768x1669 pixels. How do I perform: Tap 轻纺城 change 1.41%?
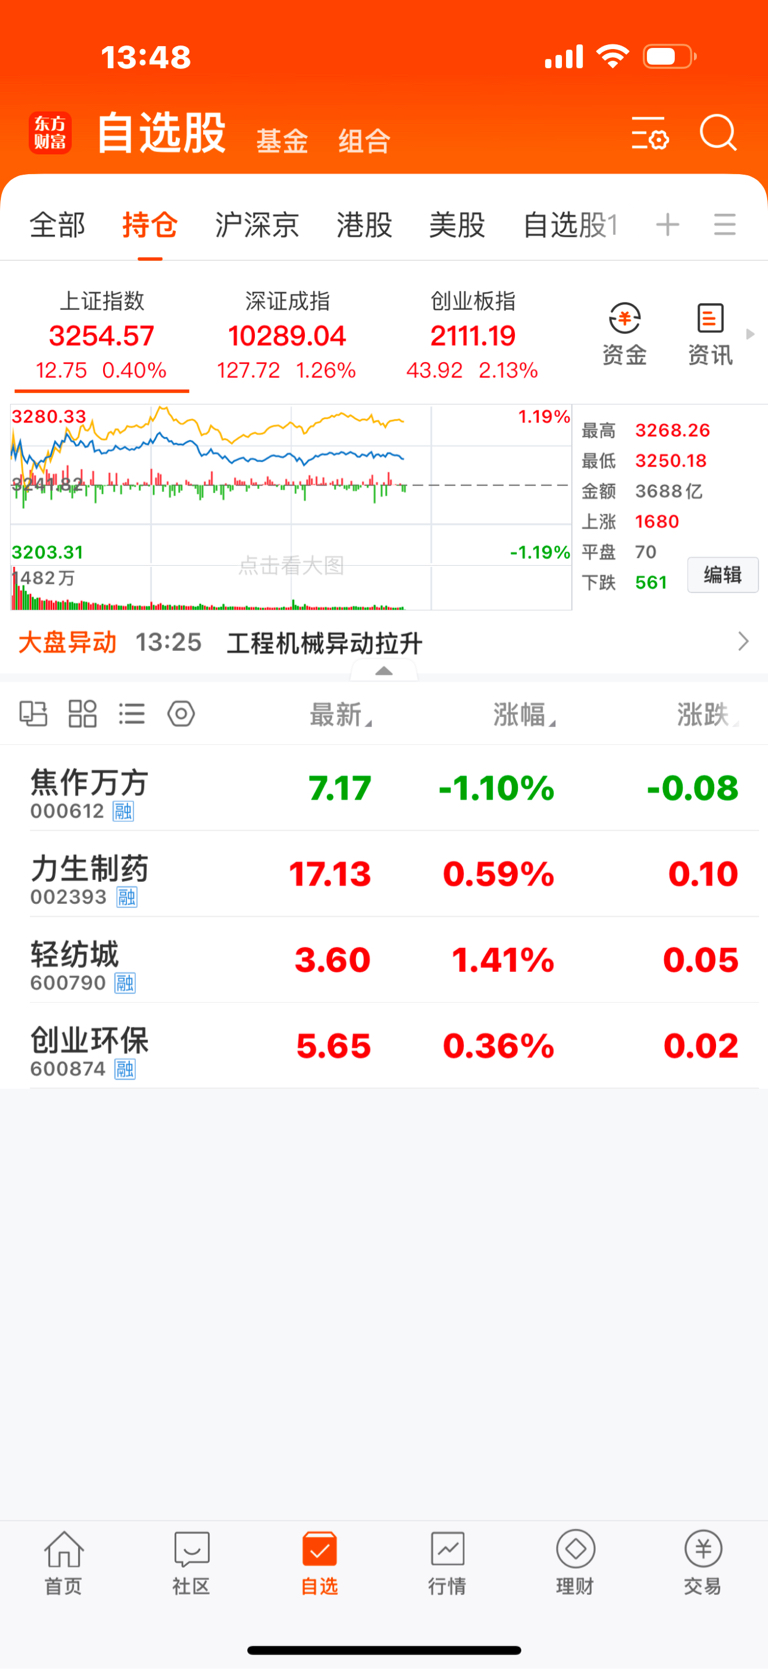click(x=503, y=960)
